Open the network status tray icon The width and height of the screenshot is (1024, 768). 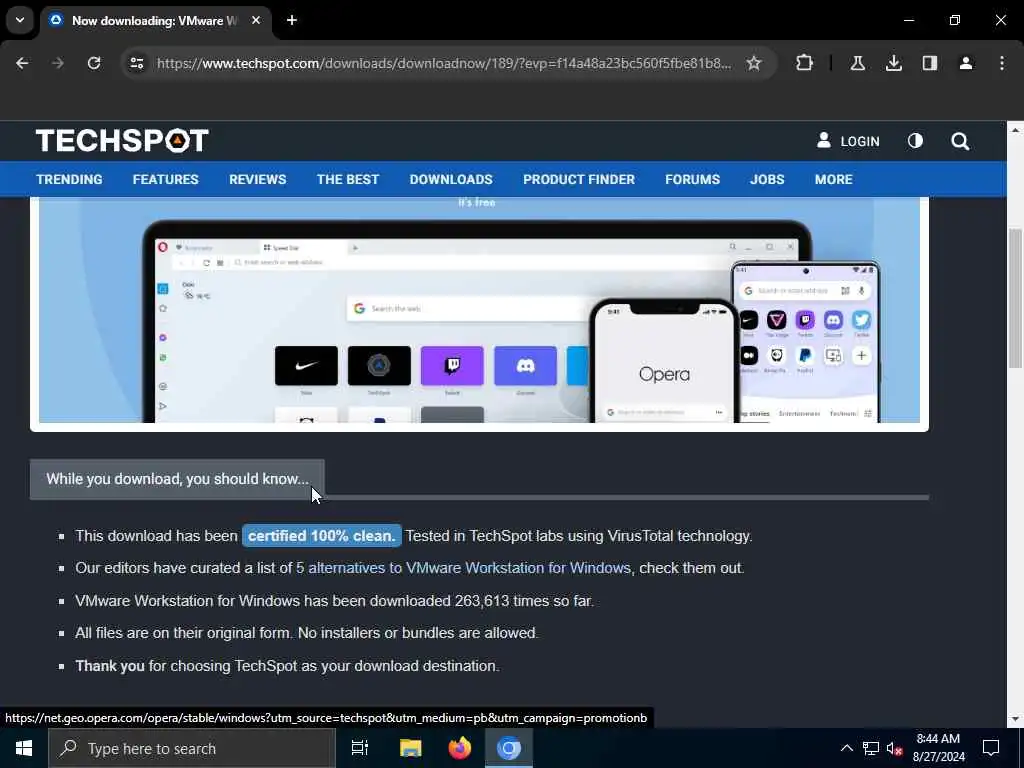tap(870, 748)
